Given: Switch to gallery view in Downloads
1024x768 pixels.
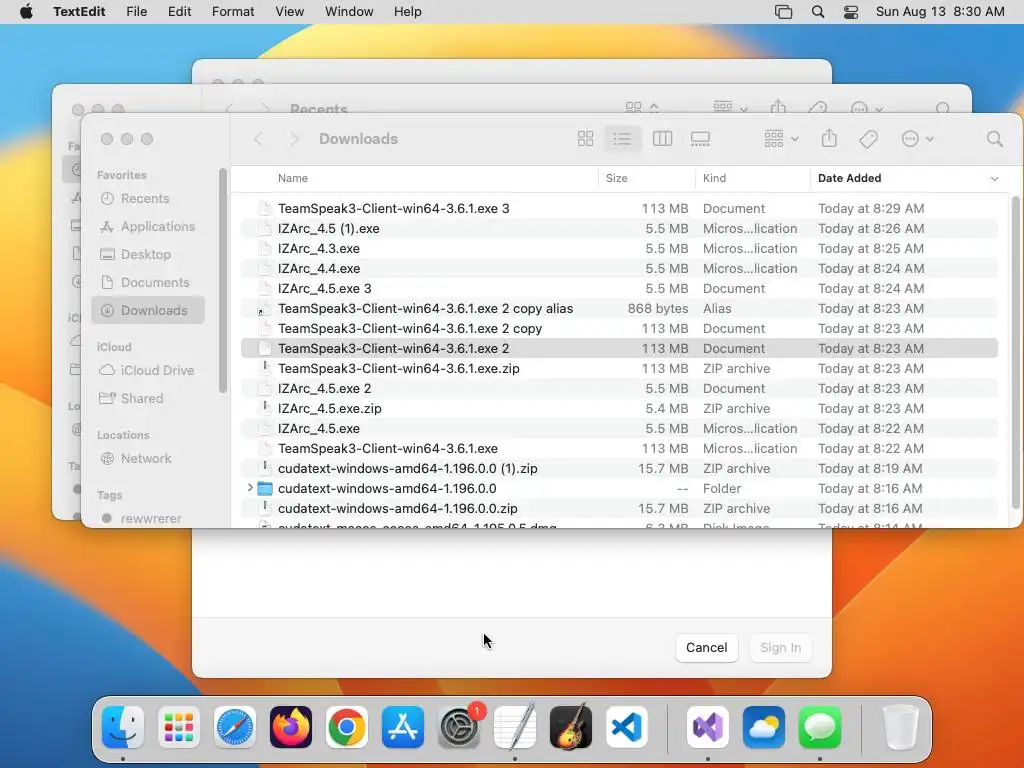Looking at the screenshot, I should pos(700,138).
